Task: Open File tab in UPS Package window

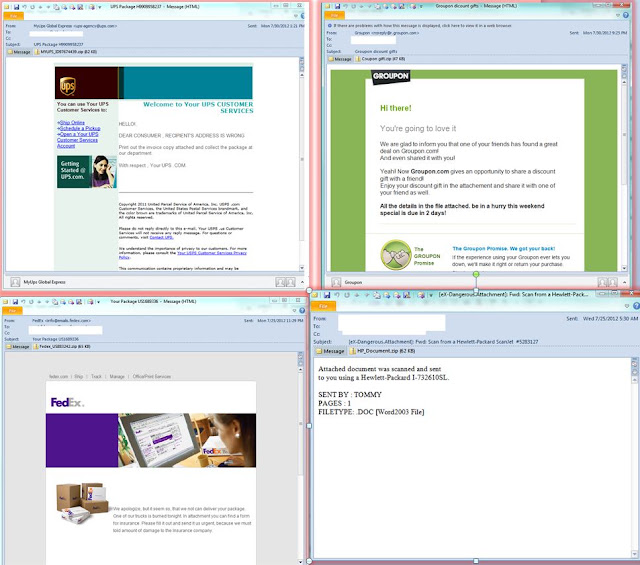Action: click(13, 16)
